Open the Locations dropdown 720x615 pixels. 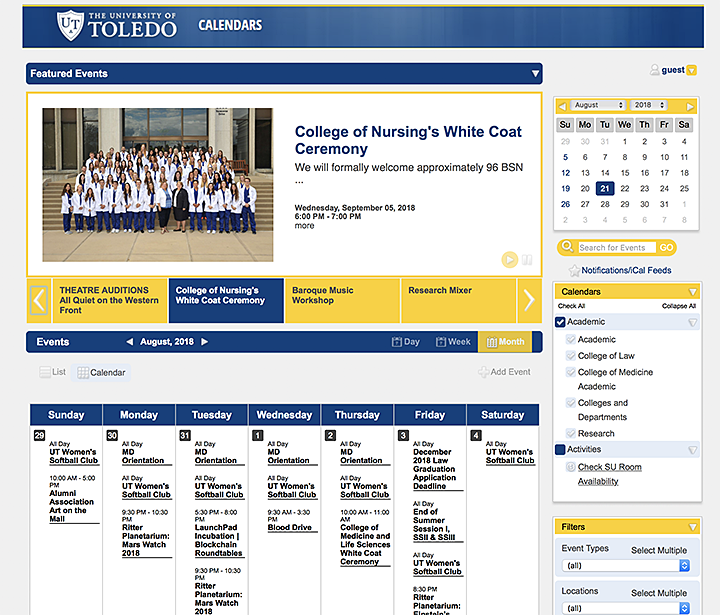click(626, 608)
